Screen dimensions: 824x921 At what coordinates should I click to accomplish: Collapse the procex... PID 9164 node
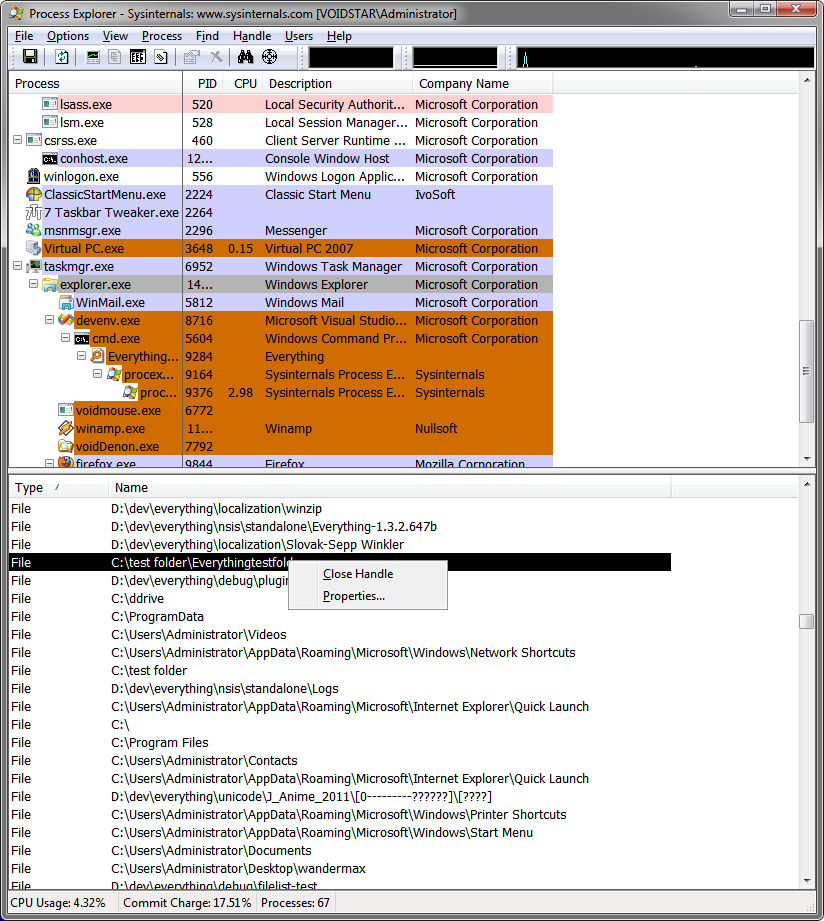click(x=97, y=374)
